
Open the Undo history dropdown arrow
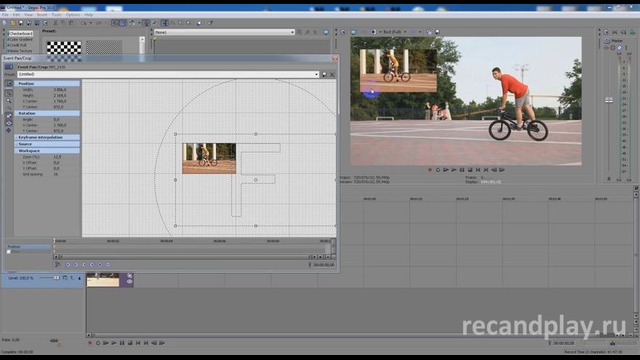[91, 23]
